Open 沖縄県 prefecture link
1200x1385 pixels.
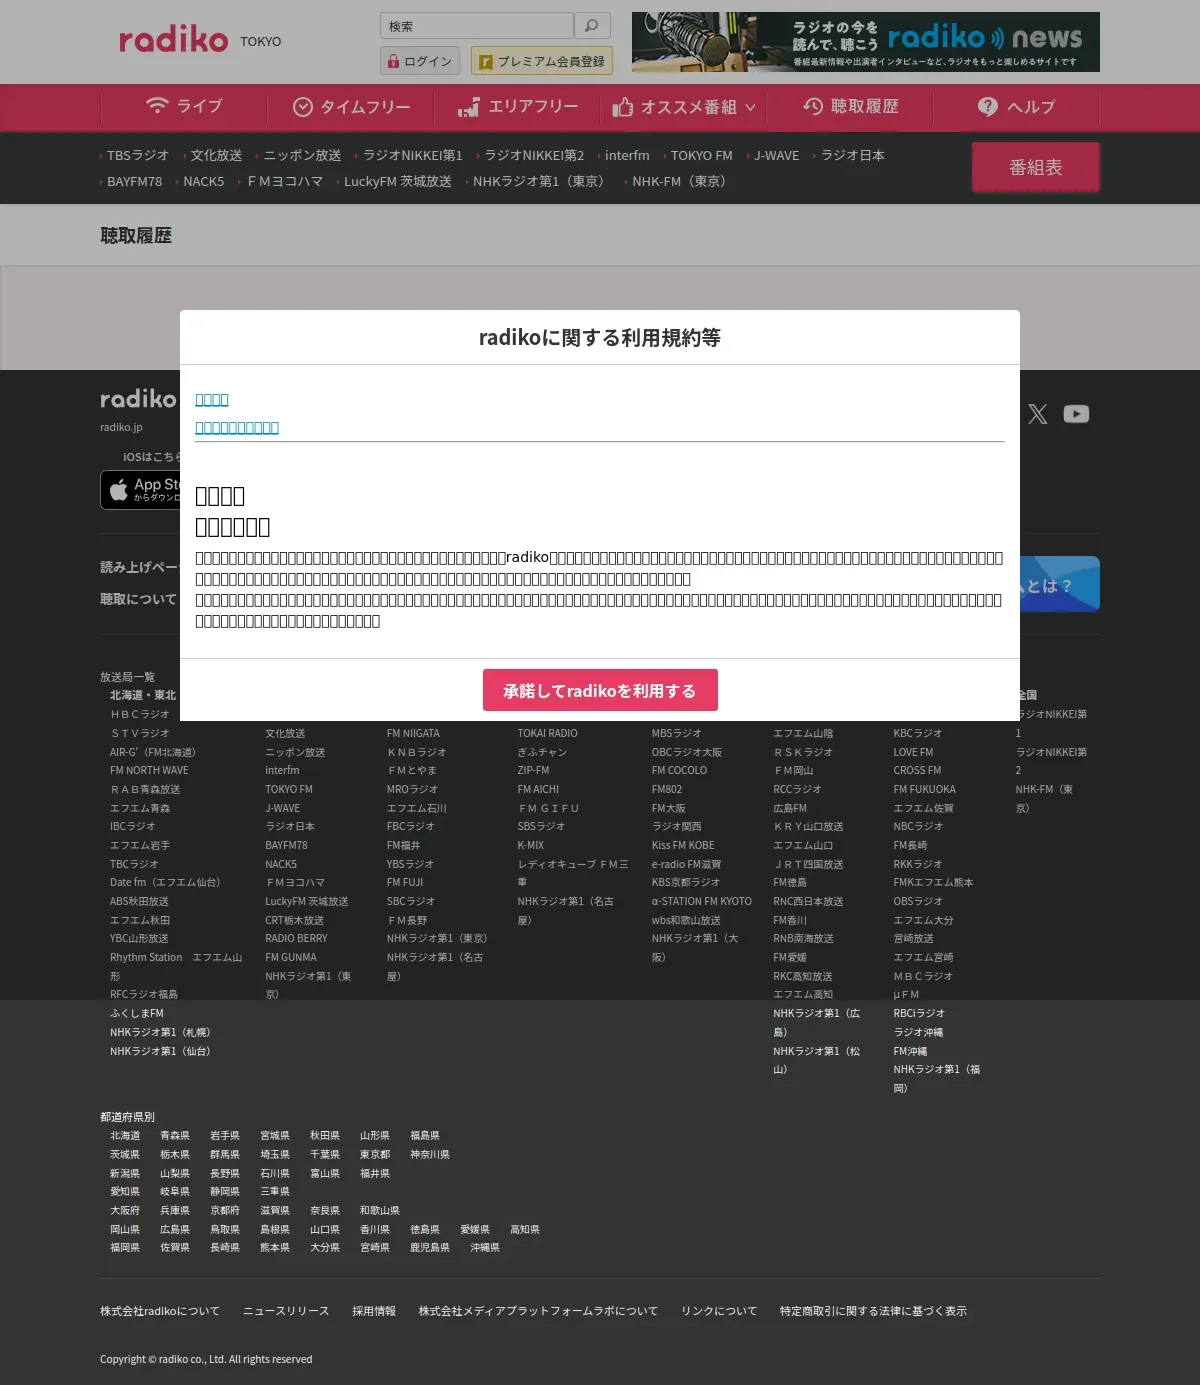pyautogui.click(x=485, y=1248)
